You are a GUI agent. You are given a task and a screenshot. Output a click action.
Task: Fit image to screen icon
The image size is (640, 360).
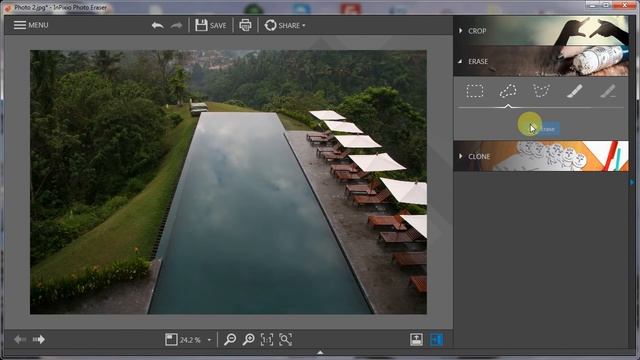[285, 340]
